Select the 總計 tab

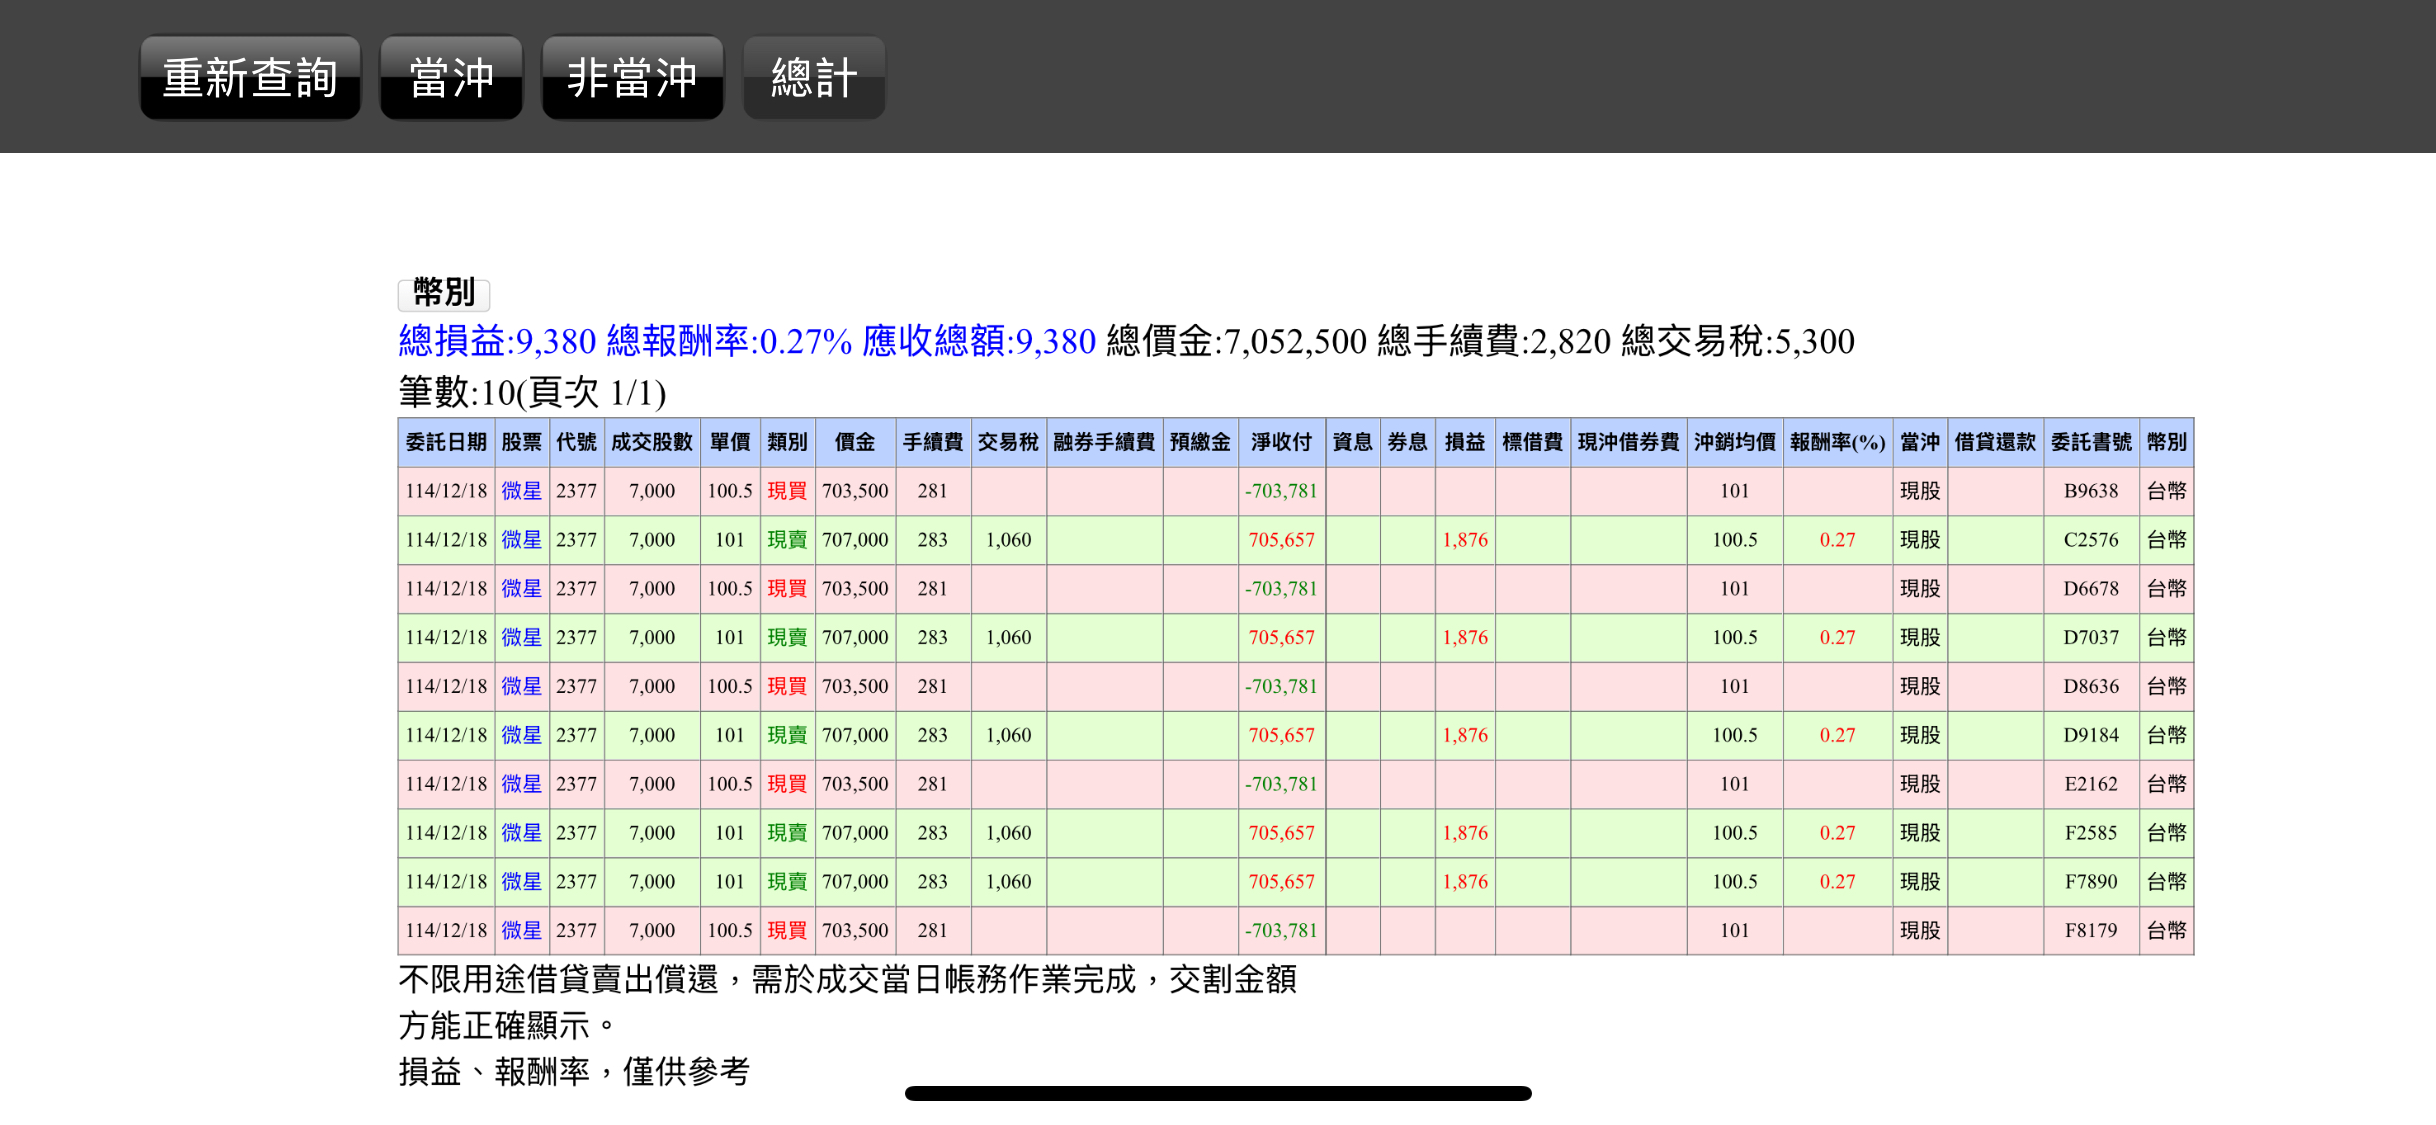(814, 78)
